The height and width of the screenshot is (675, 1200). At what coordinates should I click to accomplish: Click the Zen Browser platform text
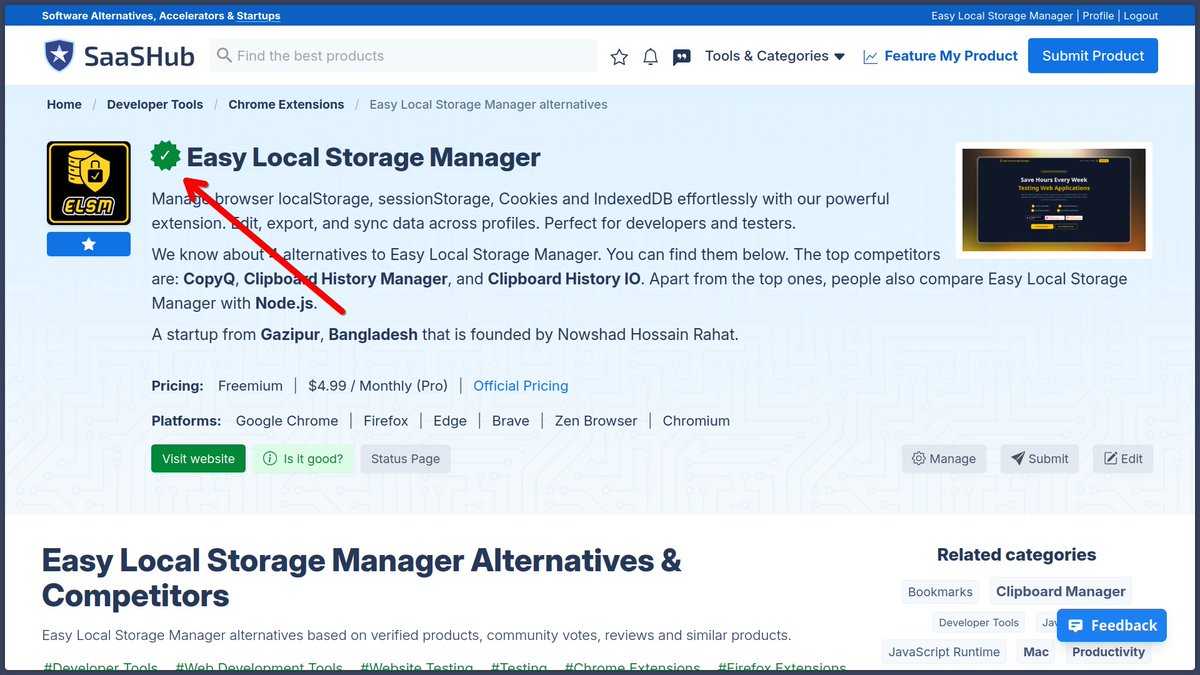tap(596, 421)
